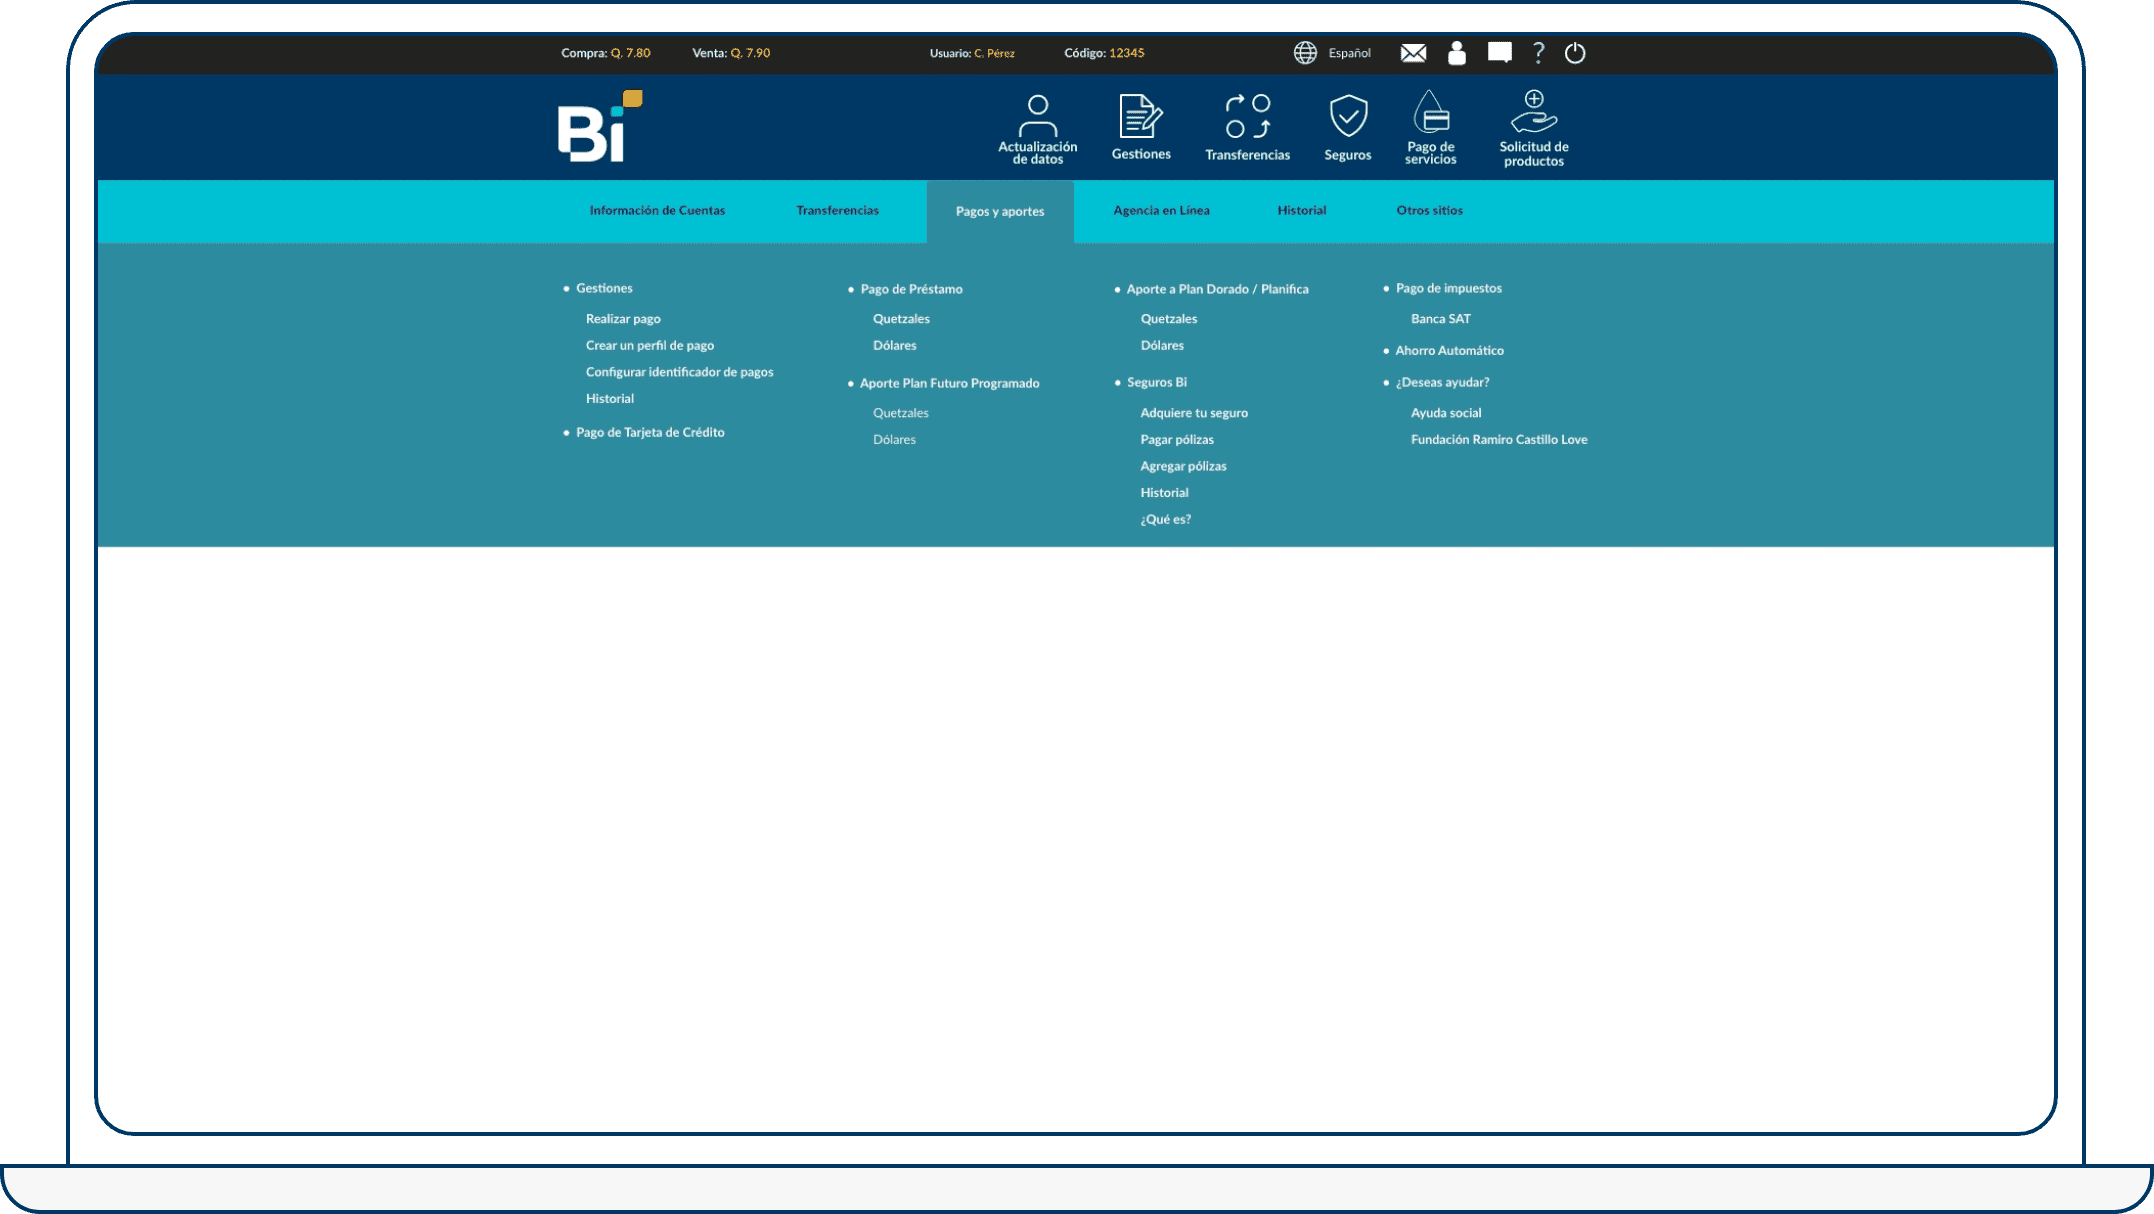Open the user profile icon
The height and width of the screenshot is (1214, 2154).
pos(1457,53)
